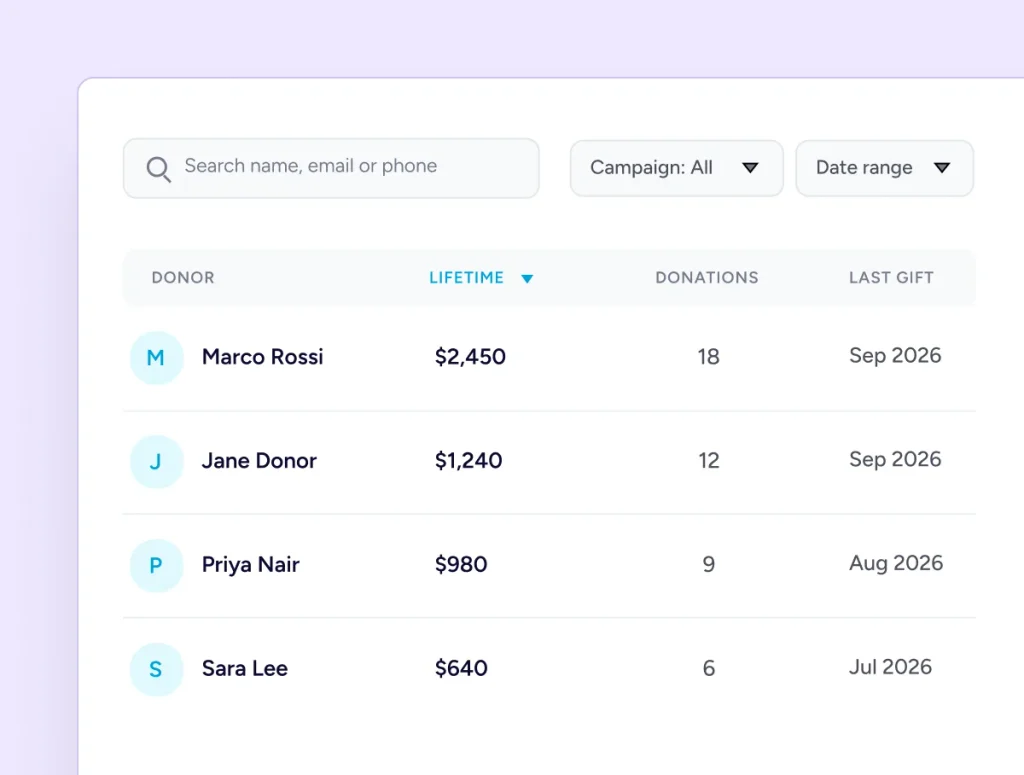Select the $2,450 lifetime amount
The width and height of the screenshot is (1024, 775).
(470, 356)
